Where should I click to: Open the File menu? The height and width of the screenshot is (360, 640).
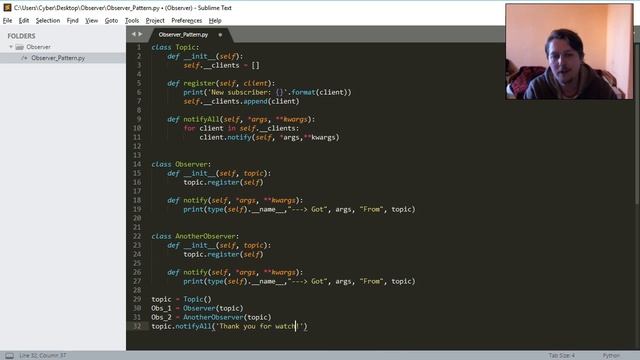click(7, 20)
